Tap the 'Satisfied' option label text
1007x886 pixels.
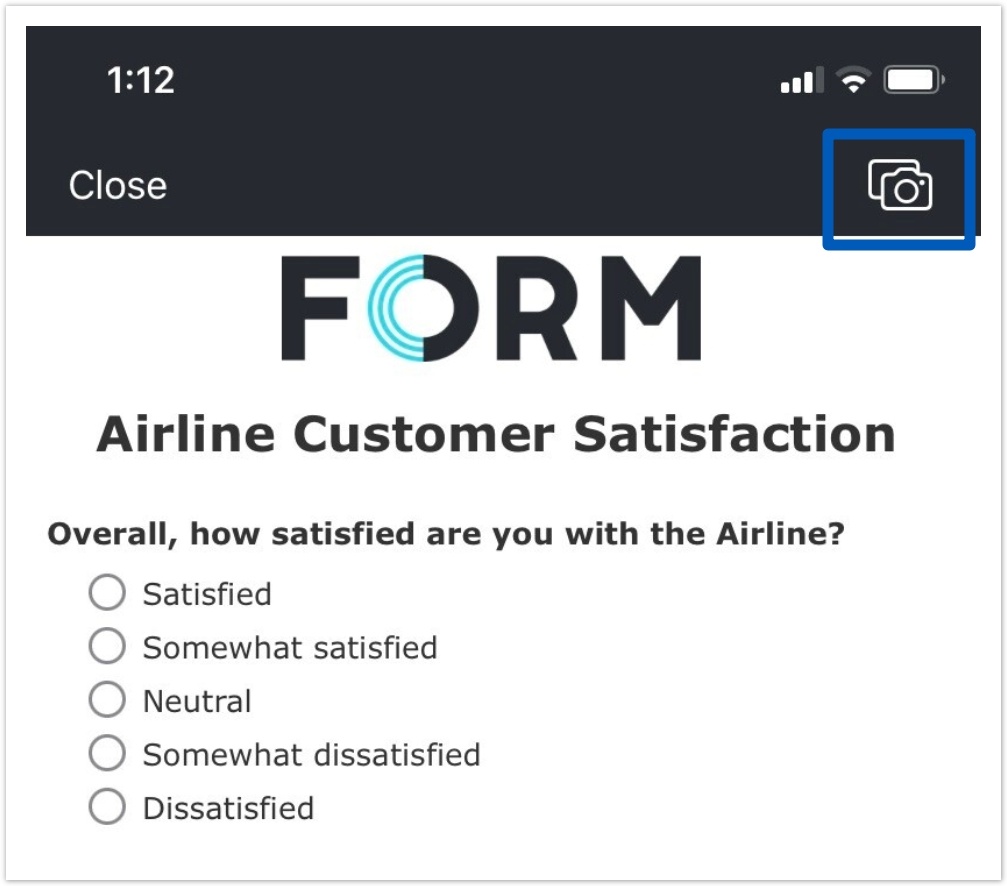[207, 594]
